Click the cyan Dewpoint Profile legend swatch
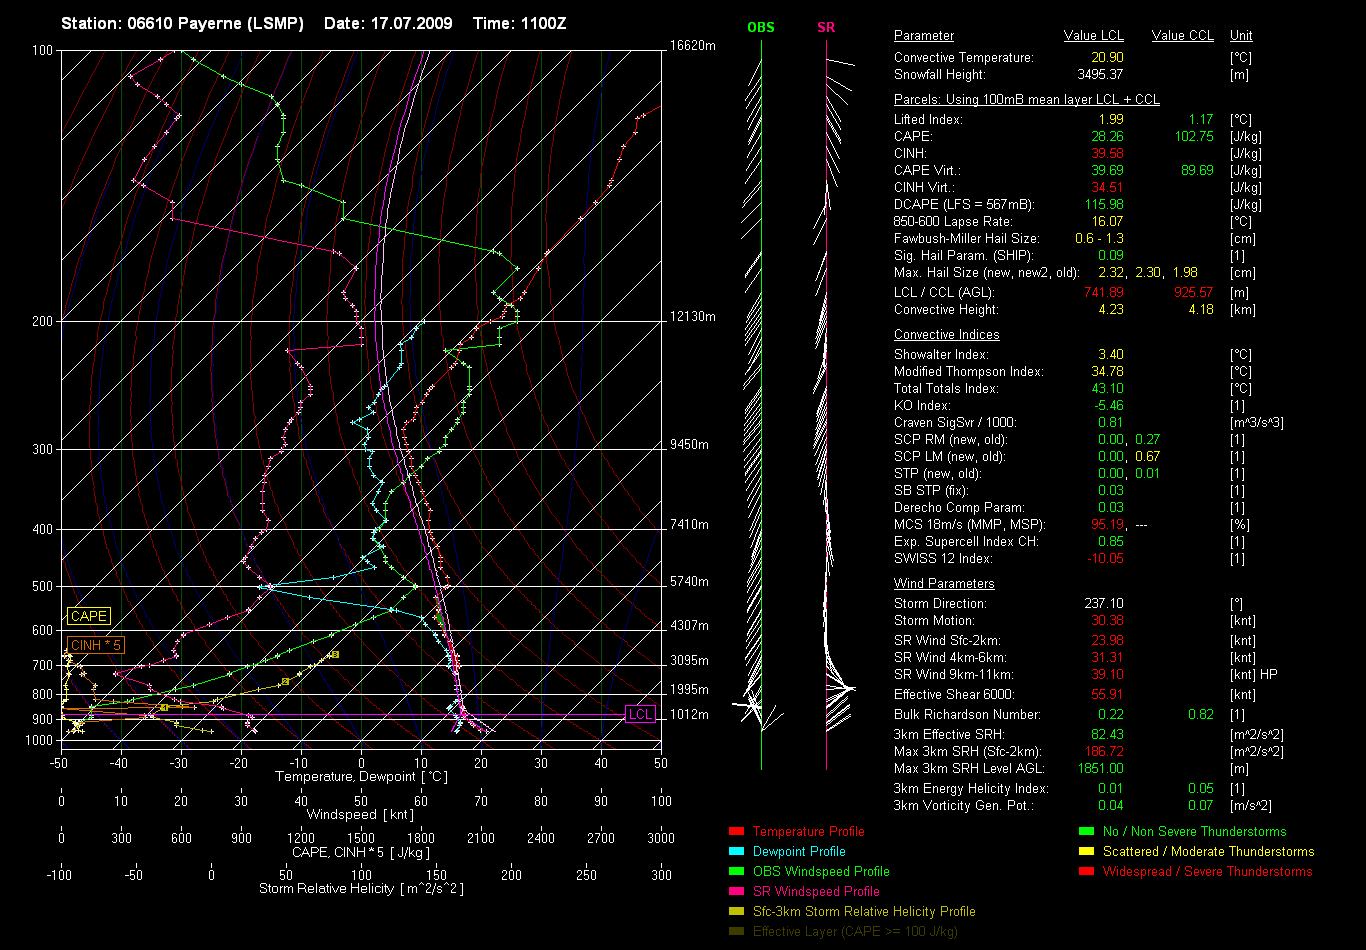 [737, 851]
